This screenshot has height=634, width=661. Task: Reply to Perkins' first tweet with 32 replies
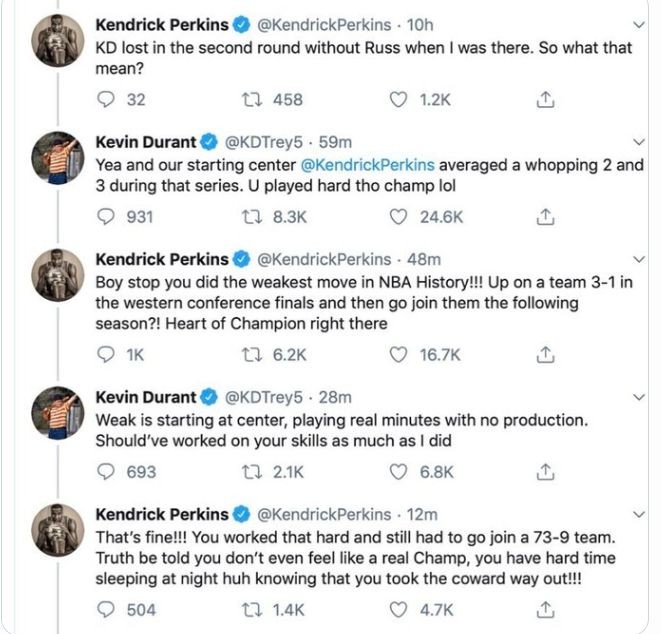[x=106, y=100]
